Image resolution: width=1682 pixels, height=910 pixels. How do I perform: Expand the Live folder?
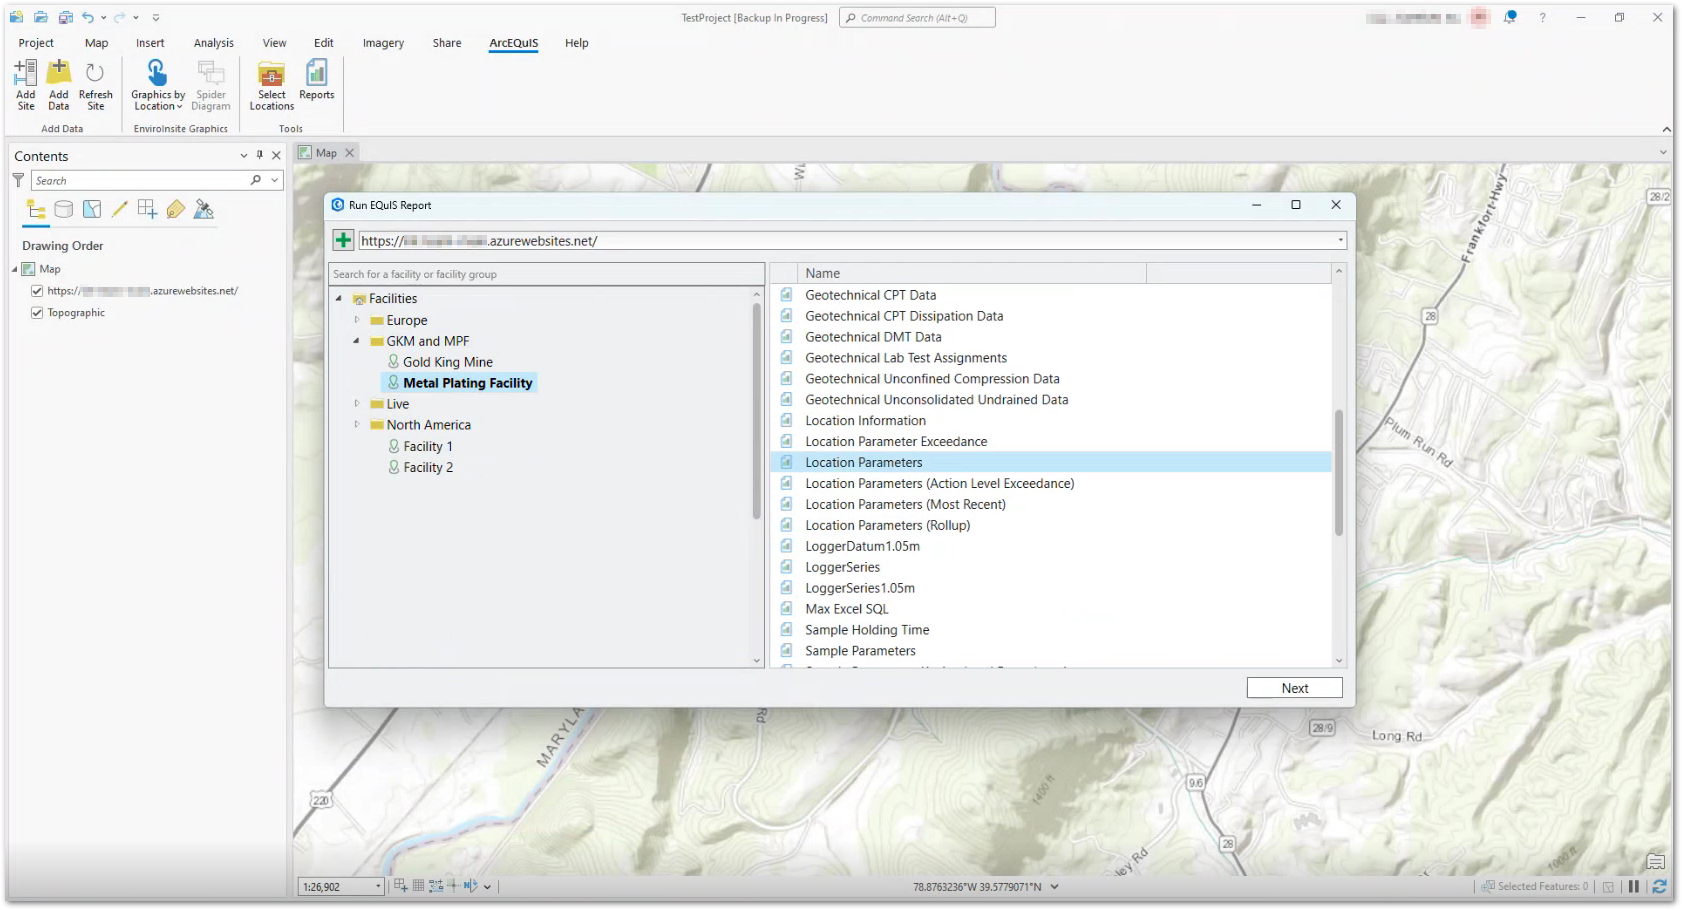point(357,404)
